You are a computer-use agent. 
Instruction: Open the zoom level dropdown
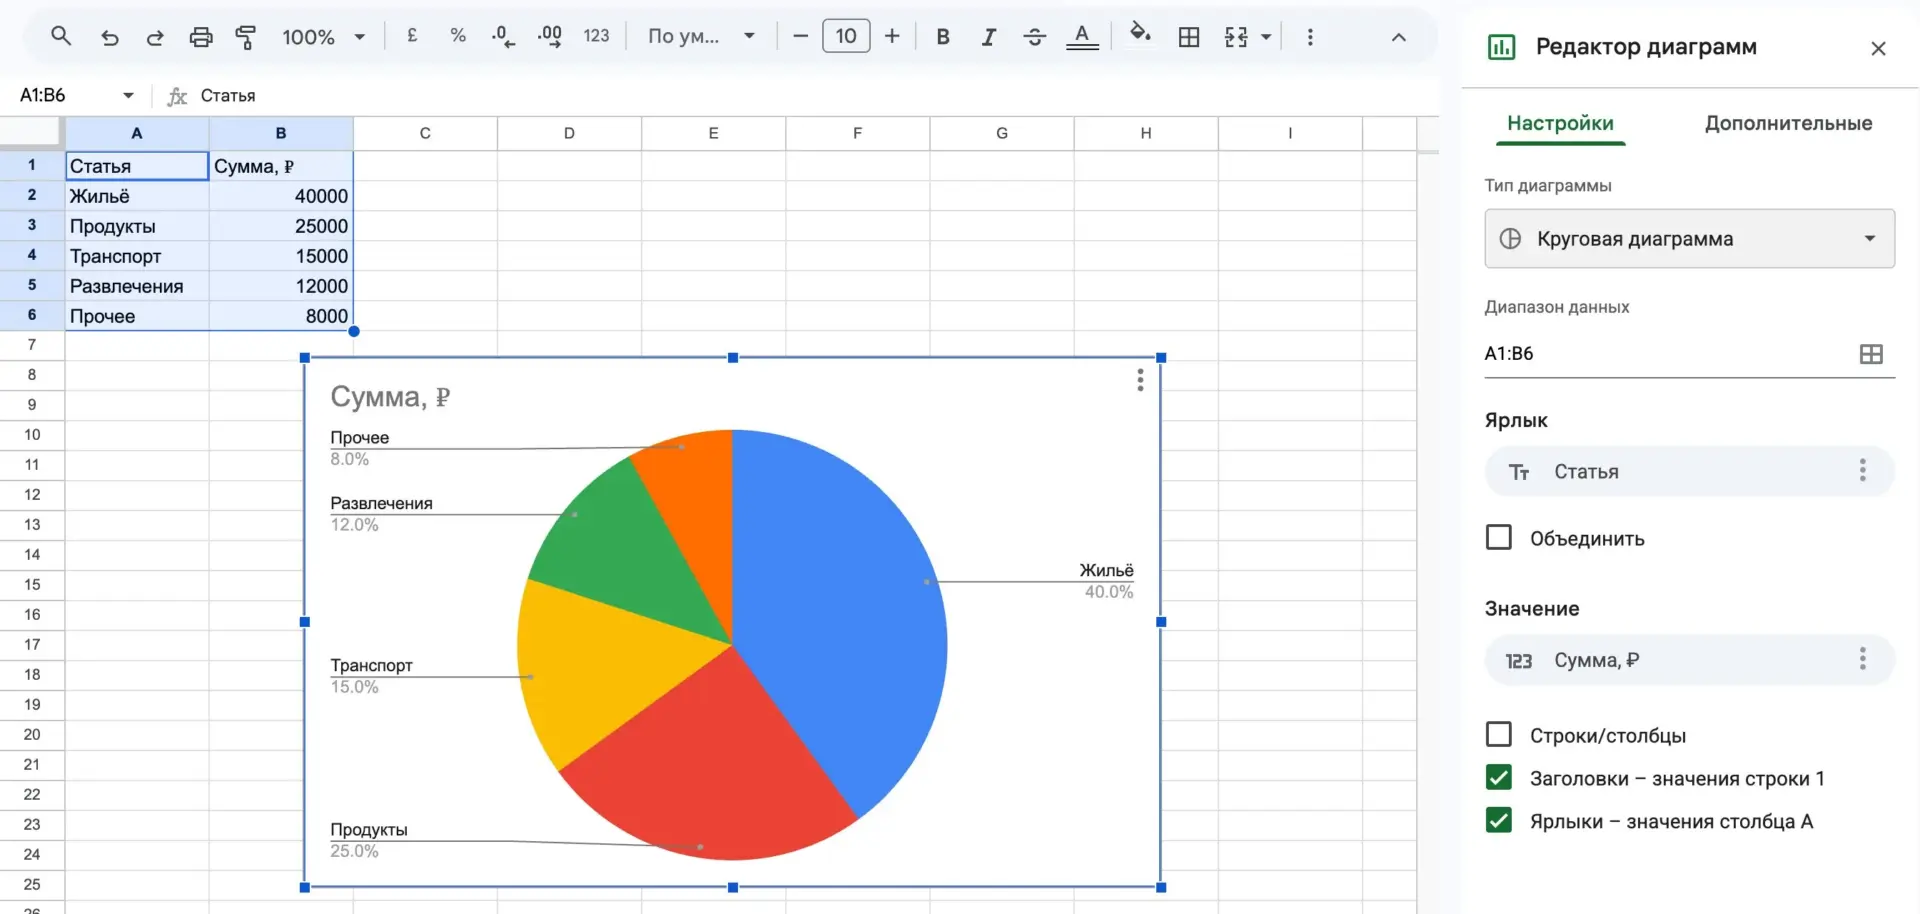point(324,37)
